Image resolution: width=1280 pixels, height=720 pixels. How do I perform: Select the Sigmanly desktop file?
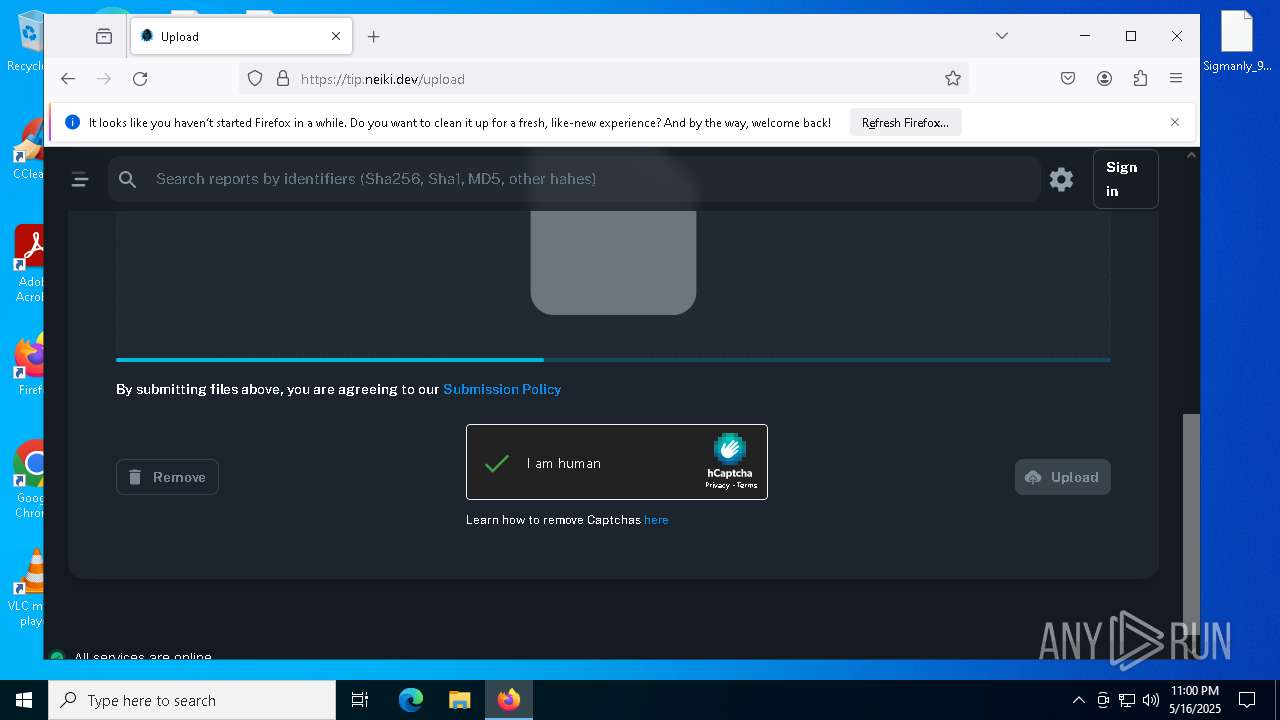tap(1237, 42)
